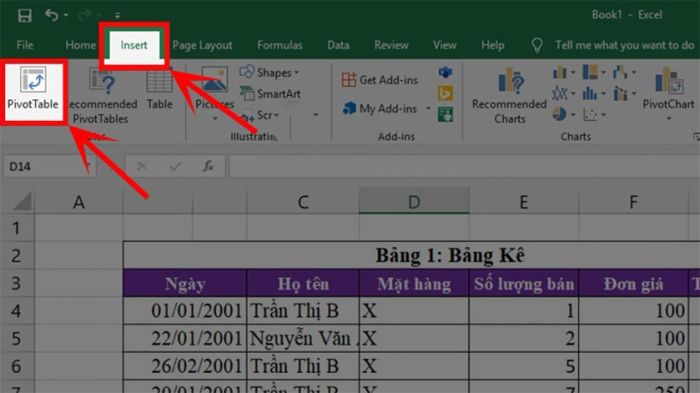This screenshot has width=700, height=393.
Task: Click the My Add-ins button
Action: (x=380, y=109)
